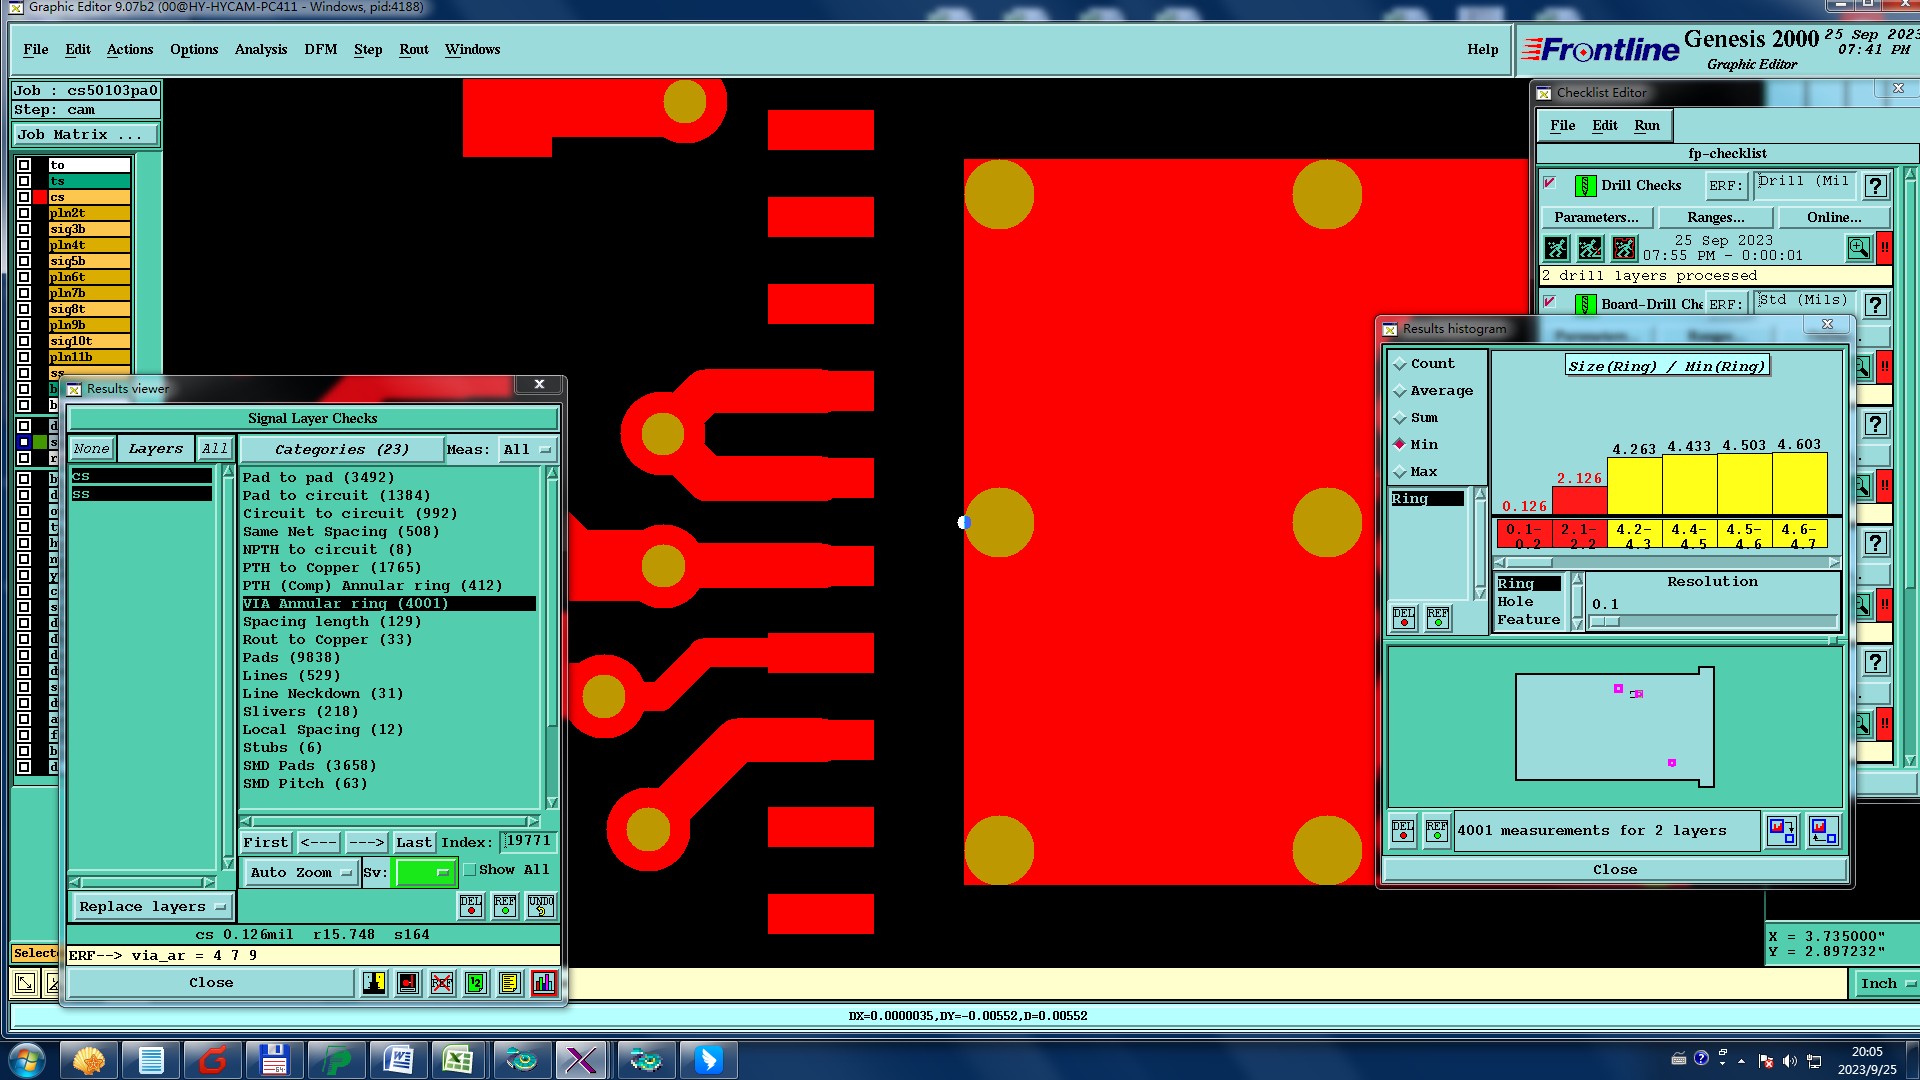Image resolution: width=1920 pixels, height=1080 pixels.
Task: Open the Auto Zoom dropdown
Action: click(300, 873)
